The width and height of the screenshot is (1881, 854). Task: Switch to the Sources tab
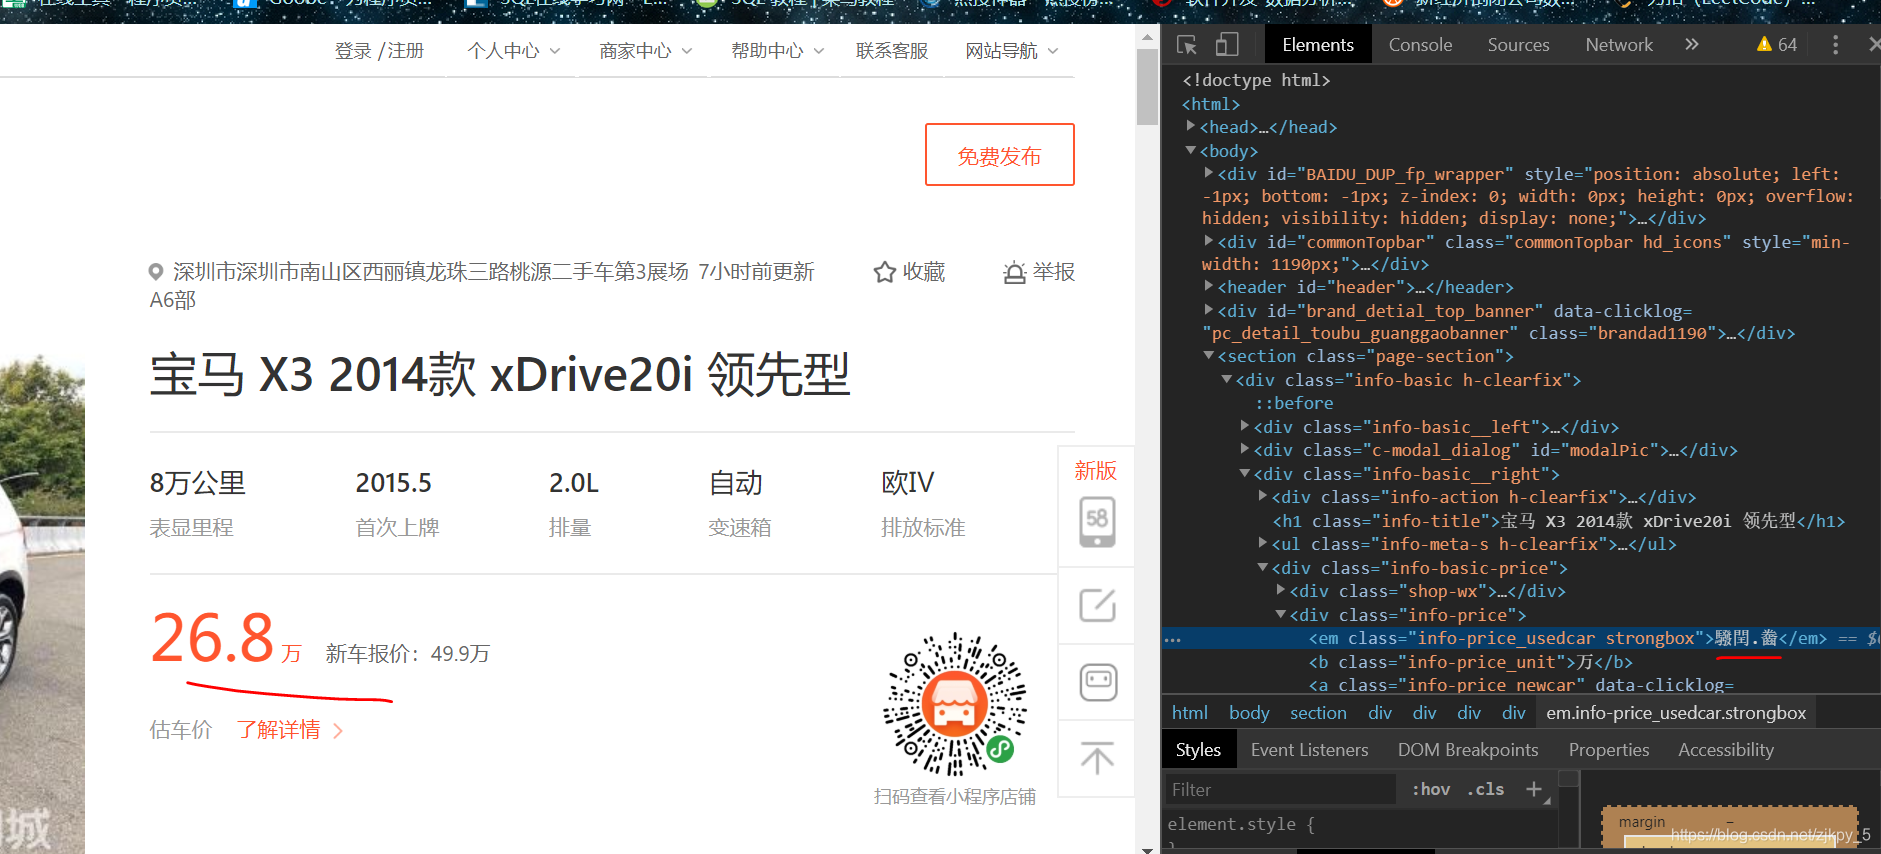coord(1518,45)
